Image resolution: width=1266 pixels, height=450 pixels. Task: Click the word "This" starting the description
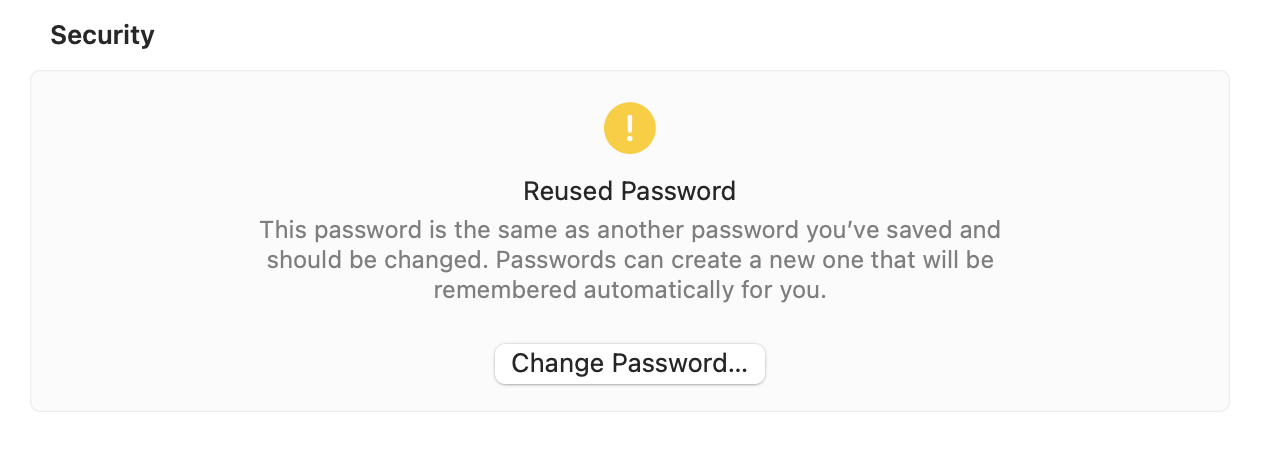281,230
